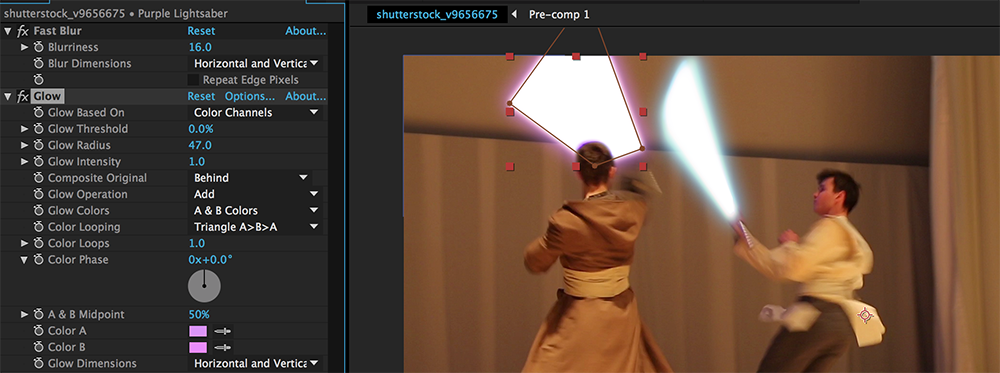The height and width of the screenshot is (373, 1000).
Task: Click the Color Loops value 1.0
Action: tap(197, 244)
